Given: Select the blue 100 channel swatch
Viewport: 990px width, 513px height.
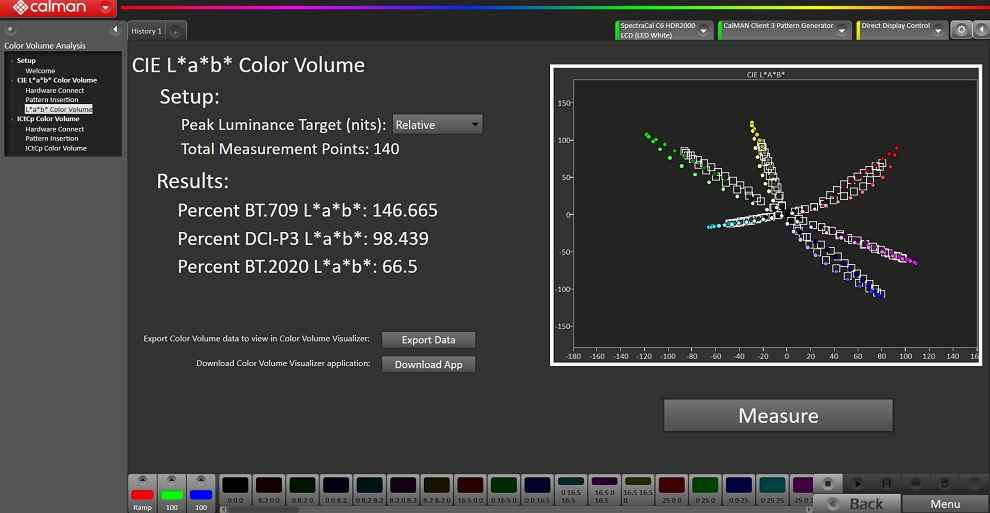Looking at the screenshot, I should [201, 495].
